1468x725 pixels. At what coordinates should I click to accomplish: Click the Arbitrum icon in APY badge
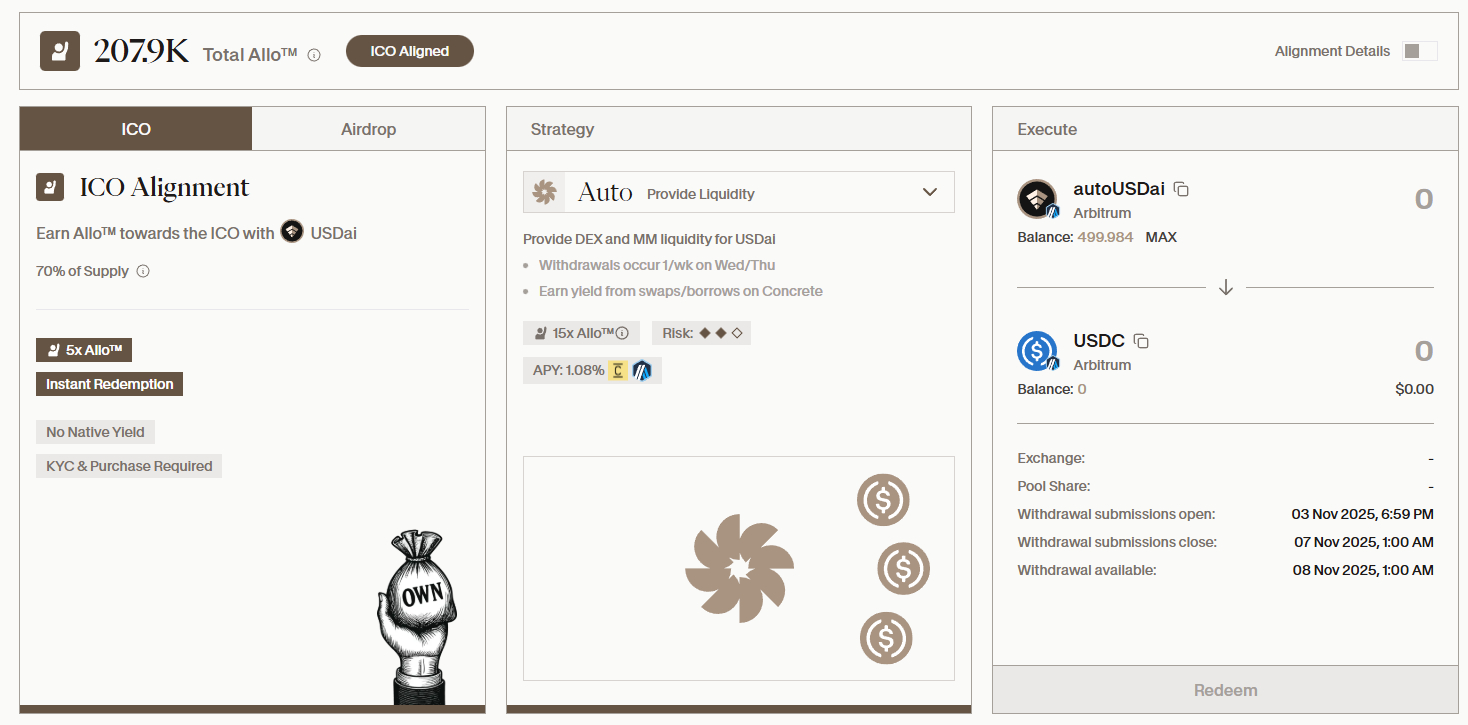tap(641, 370)
